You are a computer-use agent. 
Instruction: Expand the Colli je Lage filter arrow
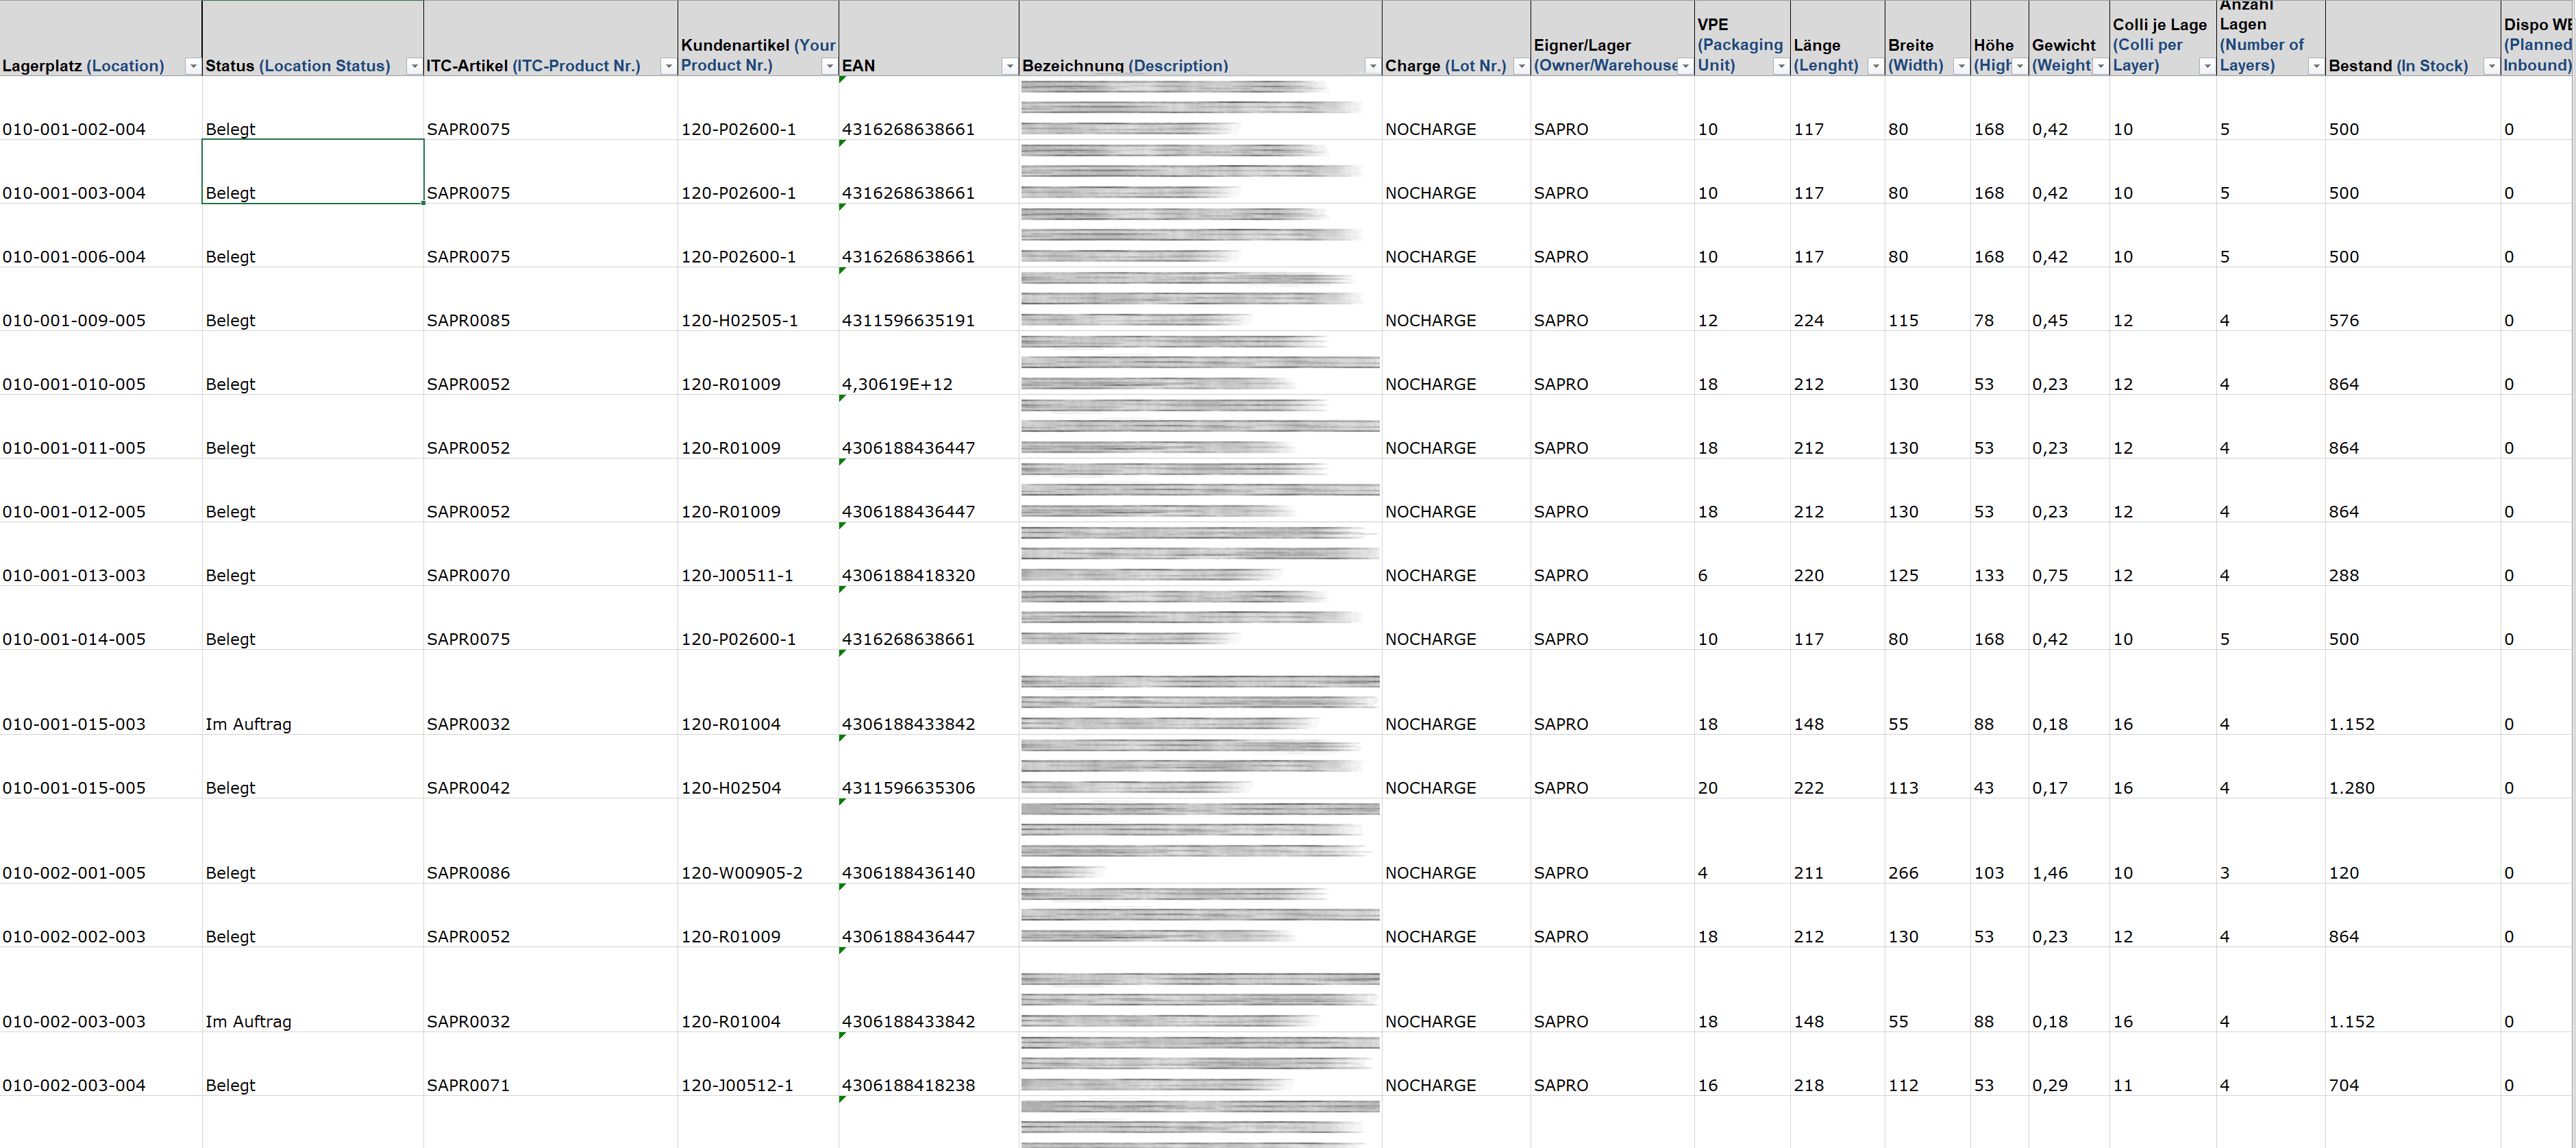coord(2207,66)
